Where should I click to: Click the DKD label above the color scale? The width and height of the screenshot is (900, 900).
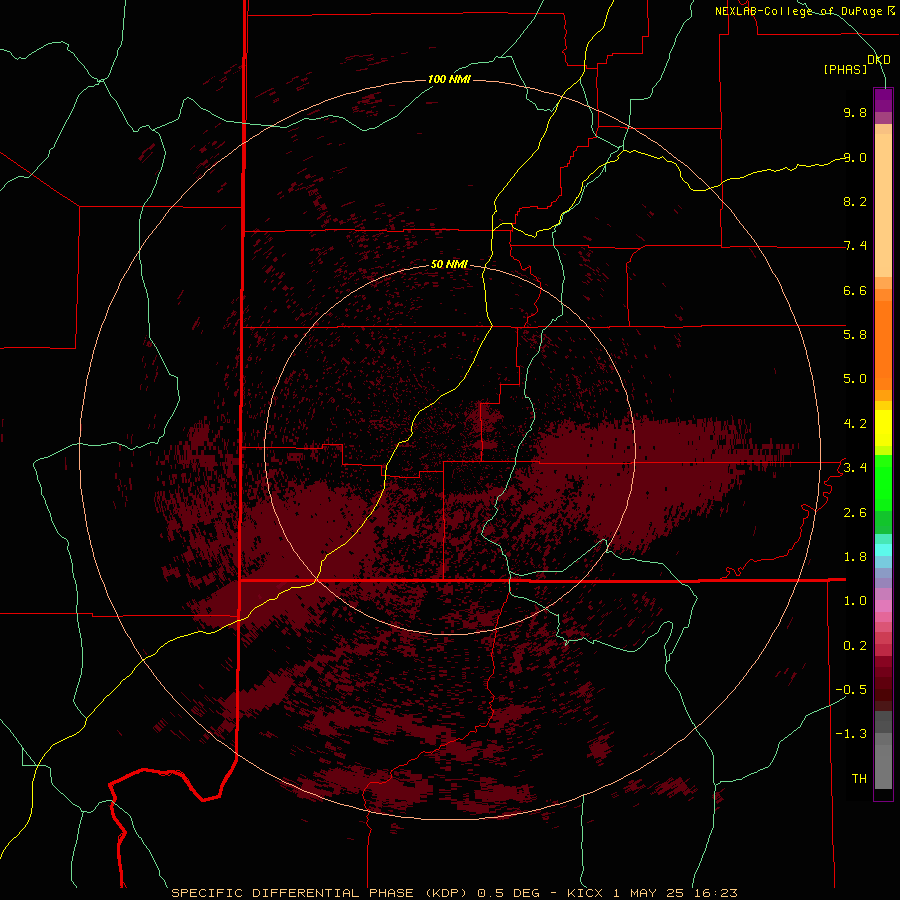879,59
